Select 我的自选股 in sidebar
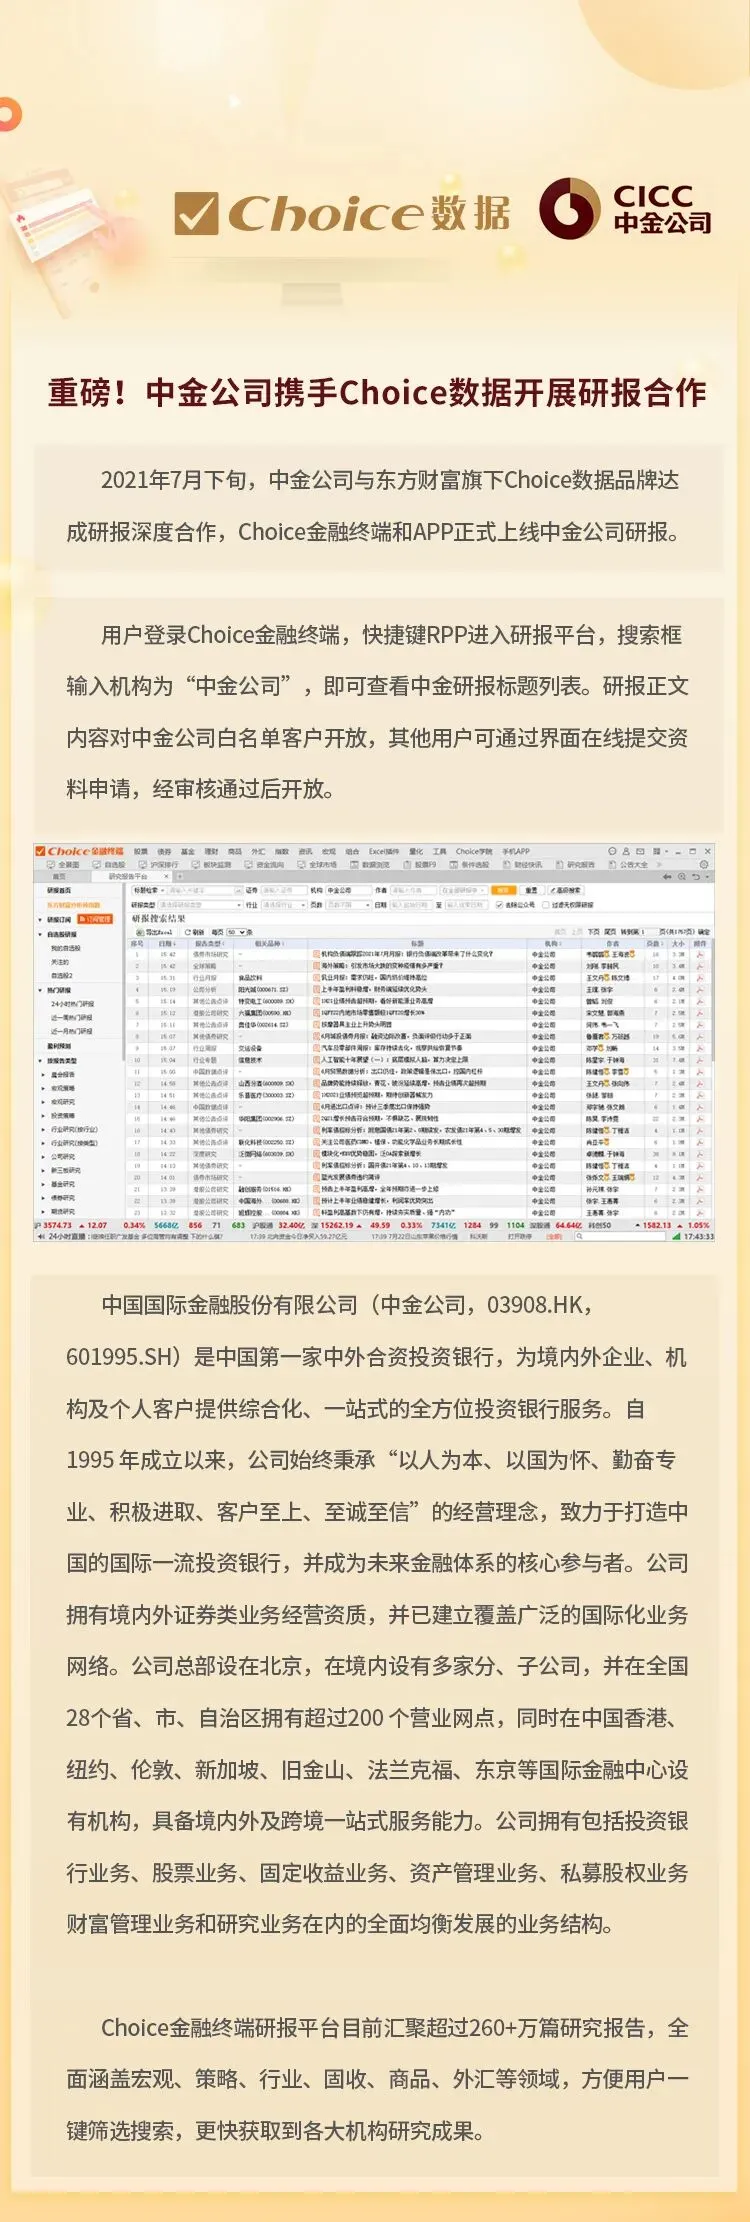Screen dimensions: 750x2222 tap(66, 948)
